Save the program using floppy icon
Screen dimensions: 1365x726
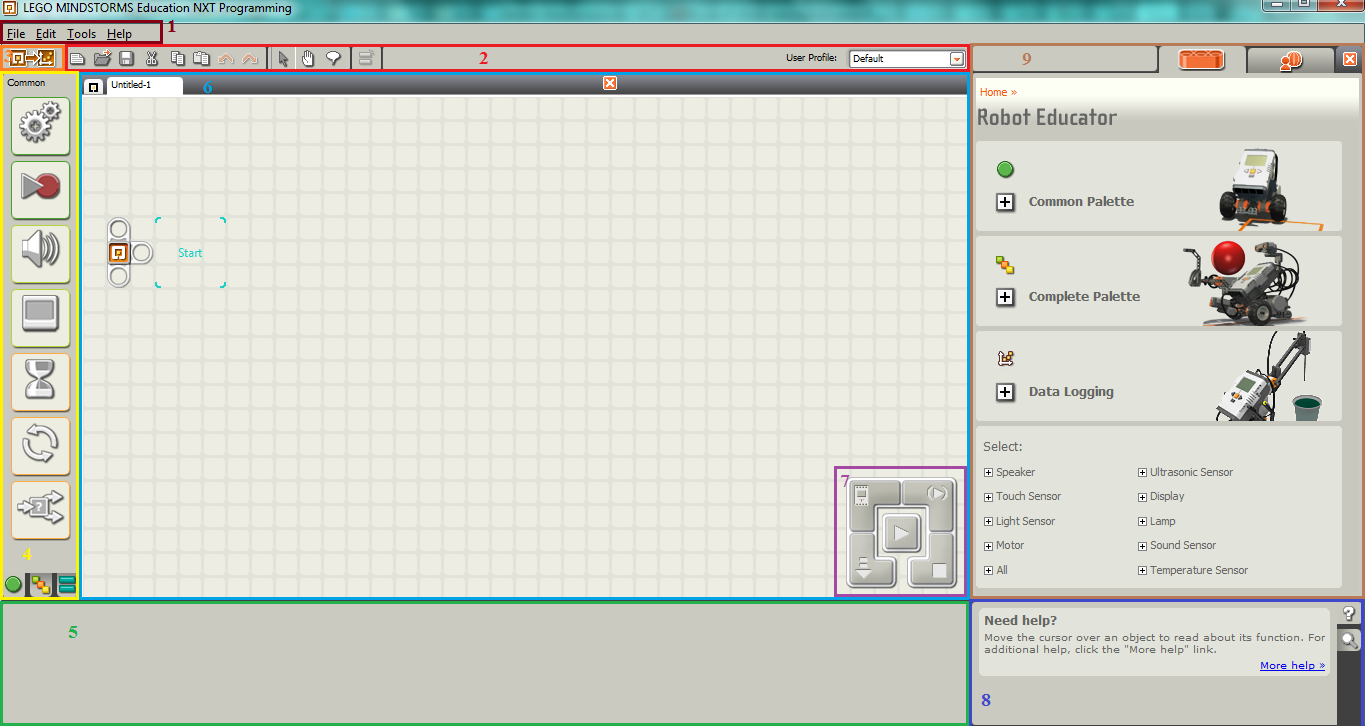click(x=127, y=58)
